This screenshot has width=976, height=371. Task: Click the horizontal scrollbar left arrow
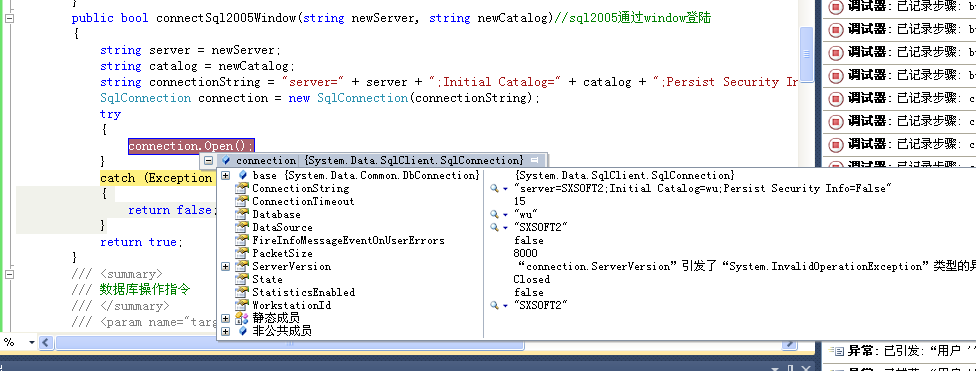(x=46, y=342)
